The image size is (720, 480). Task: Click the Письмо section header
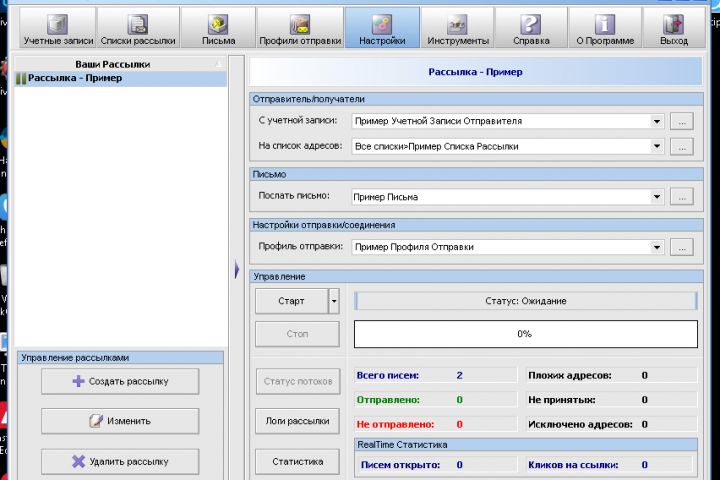[476, 175]
